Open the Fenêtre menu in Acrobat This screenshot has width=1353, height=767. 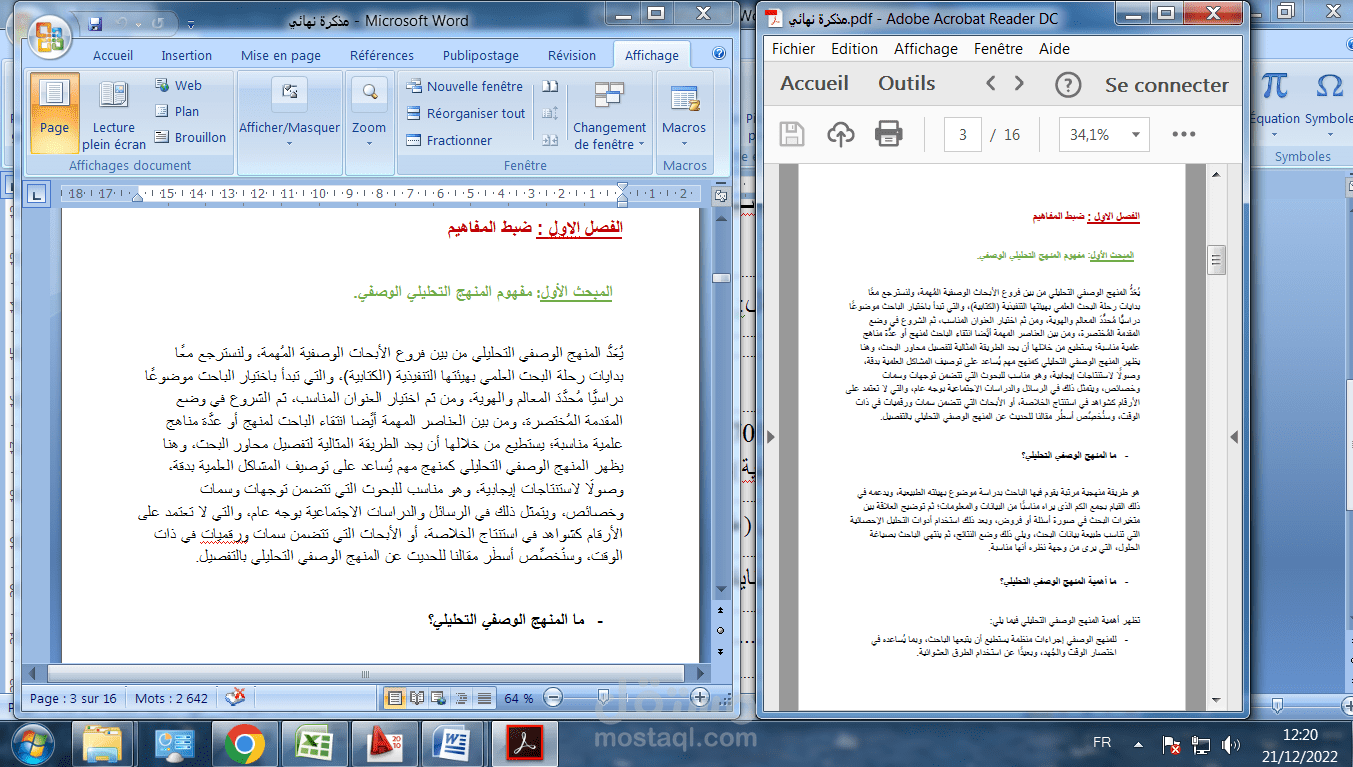998,48
